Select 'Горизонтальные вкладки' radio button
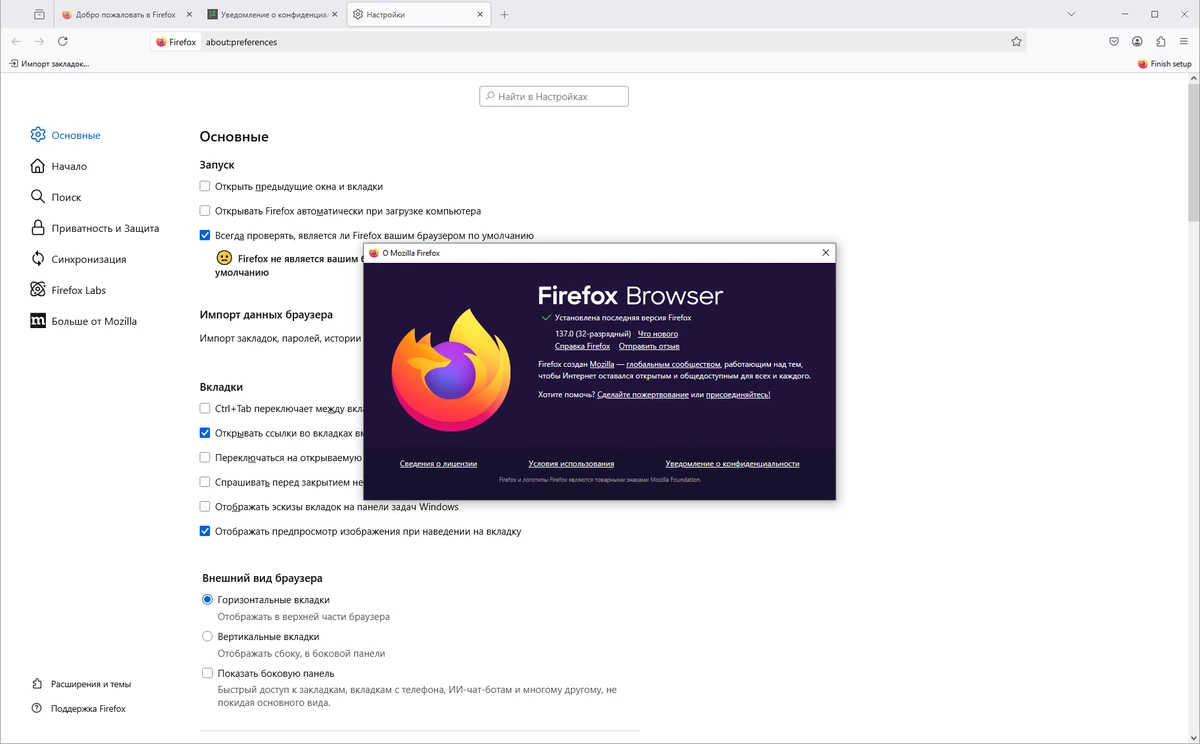Viewport: 1200px width, 744px height. [x=207, y=600]
